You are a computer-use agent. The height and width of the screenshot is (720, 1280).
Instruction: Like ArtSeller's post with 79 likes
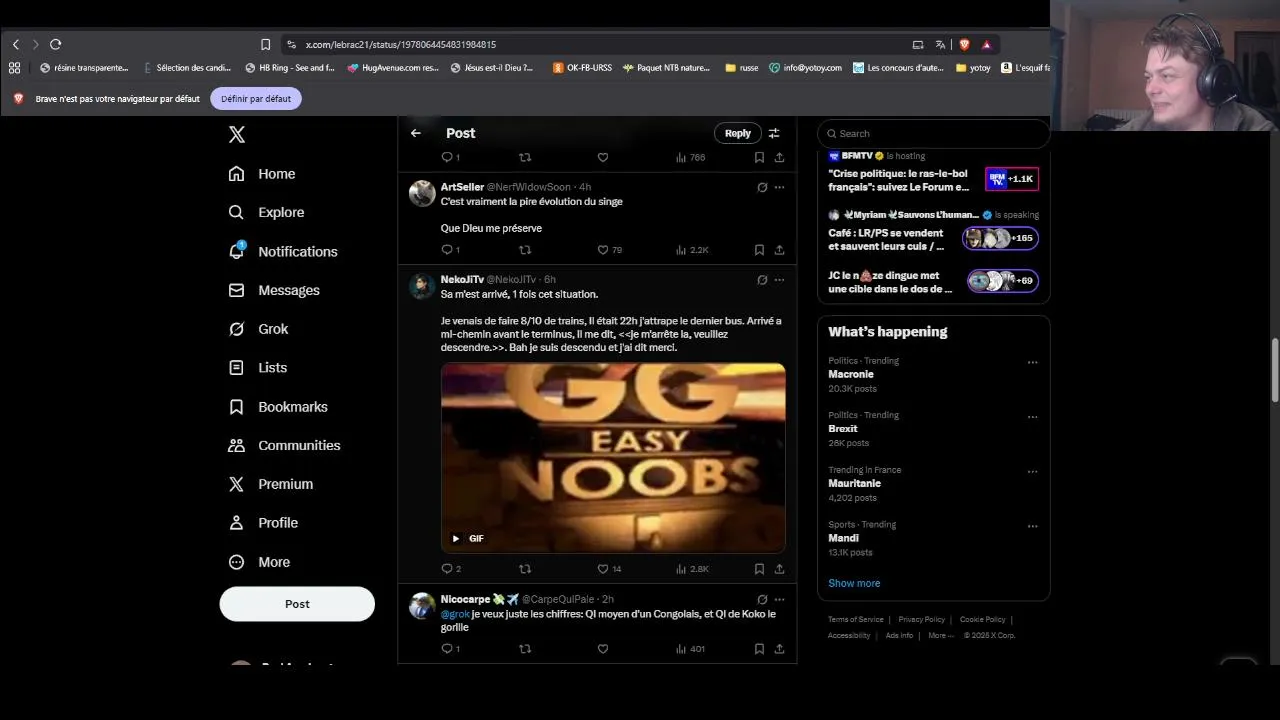click(609, 250)
